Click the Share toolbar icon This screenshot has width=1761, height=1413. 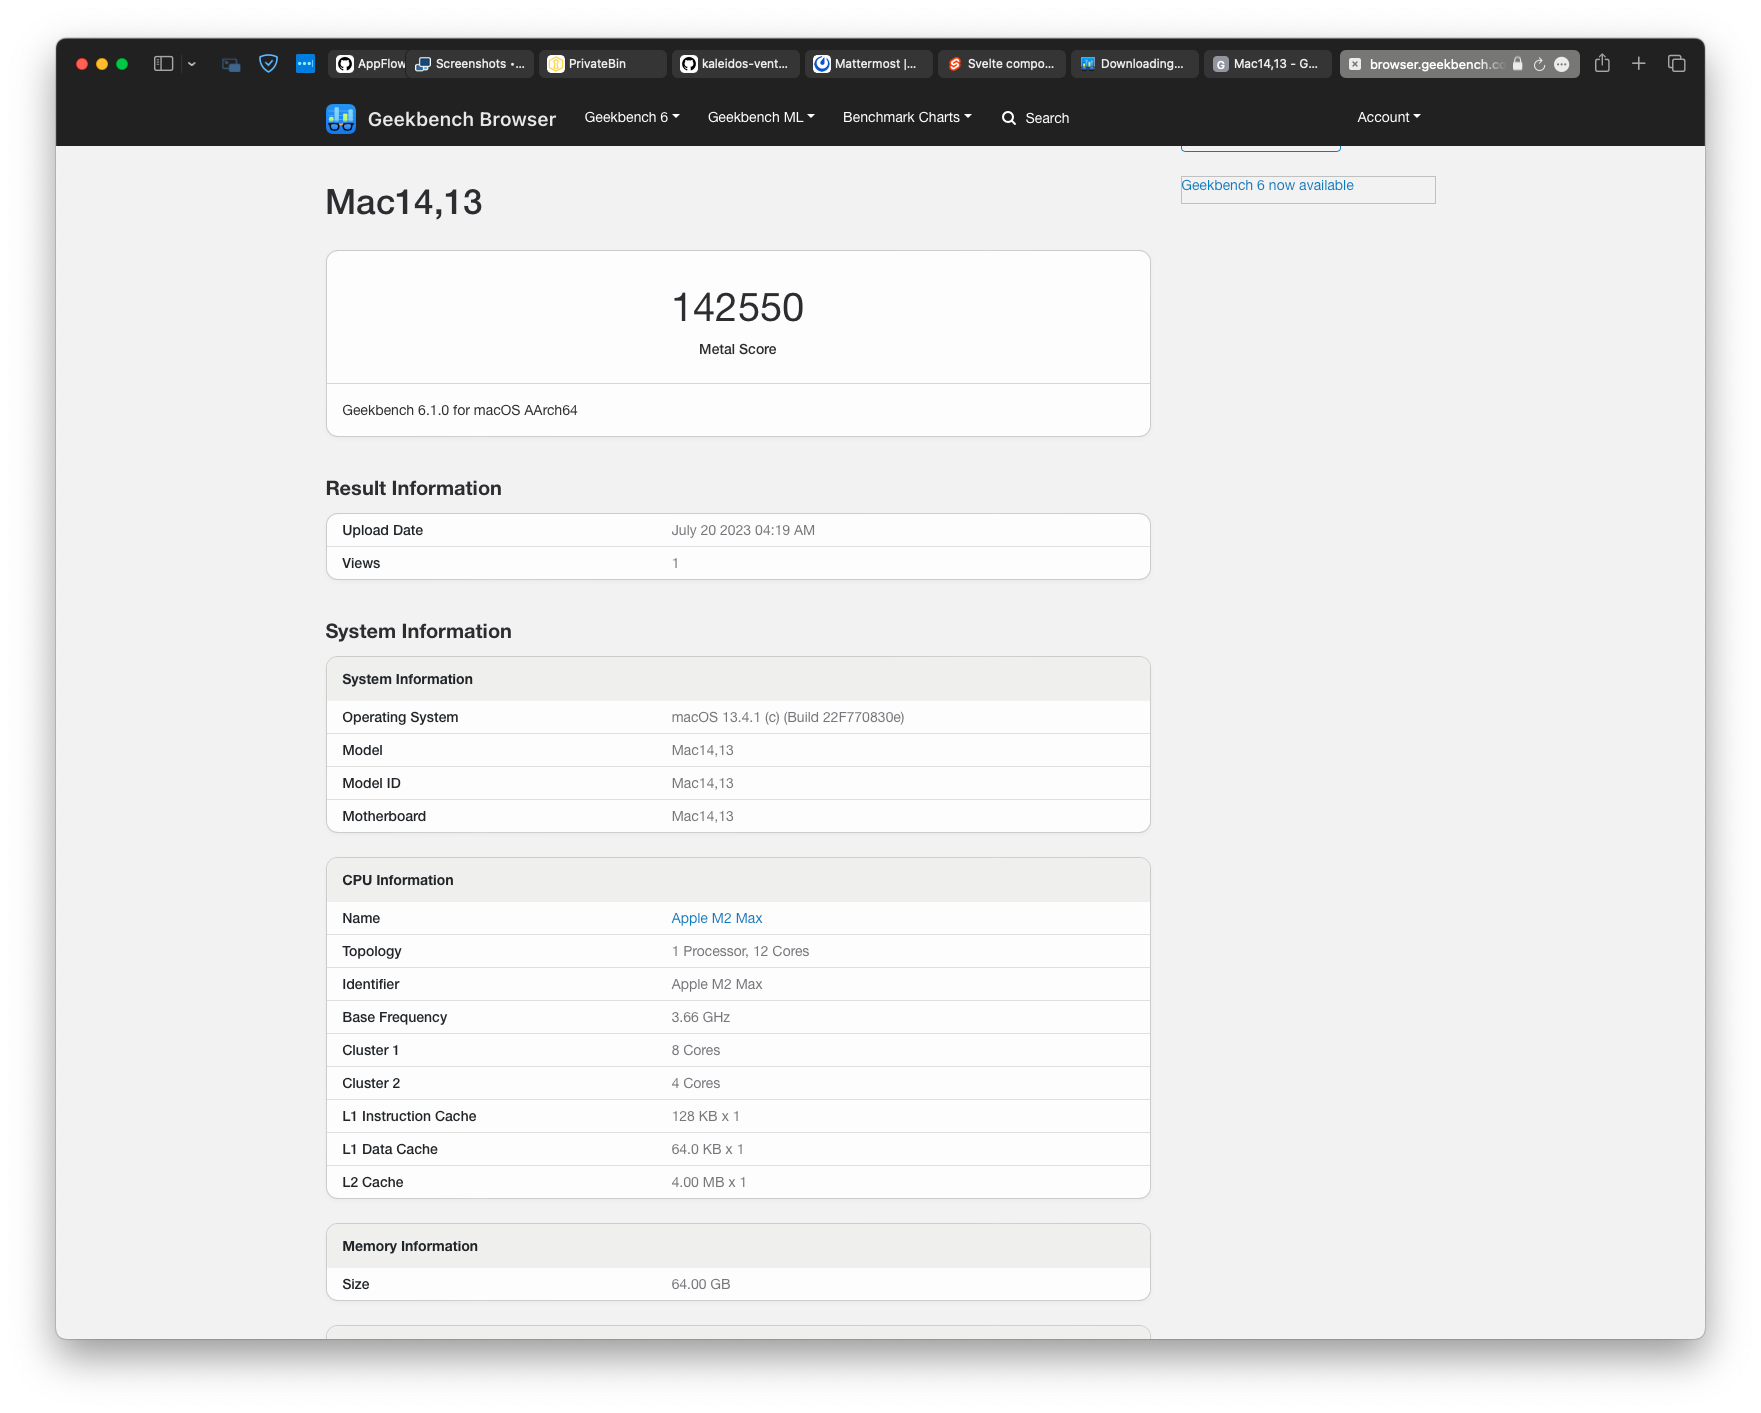pos(1602,63)
